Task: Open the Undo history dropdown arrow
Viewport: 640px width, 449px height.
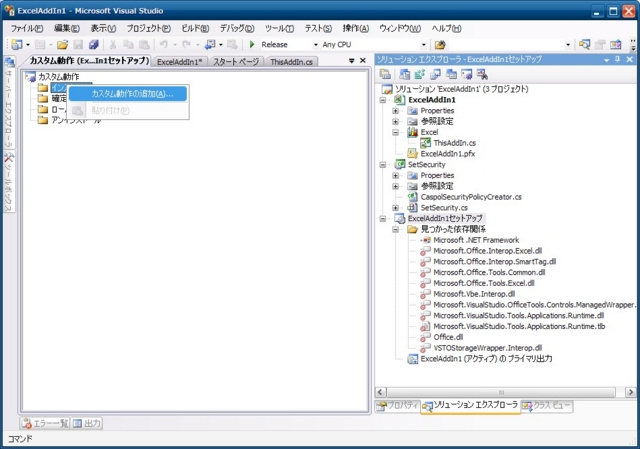Action: click(x=175, y=44)
